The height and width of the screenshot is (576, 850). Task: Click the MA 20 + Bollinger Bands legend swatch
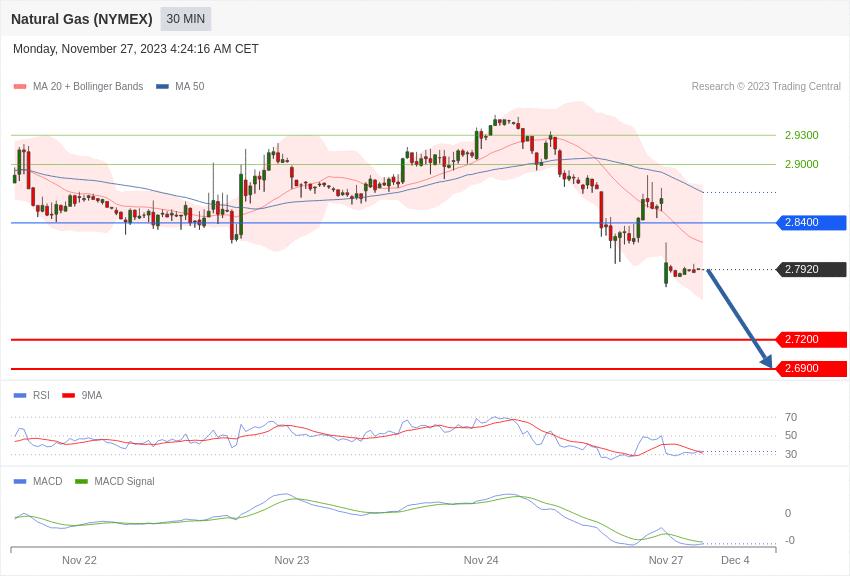point(20,87)
